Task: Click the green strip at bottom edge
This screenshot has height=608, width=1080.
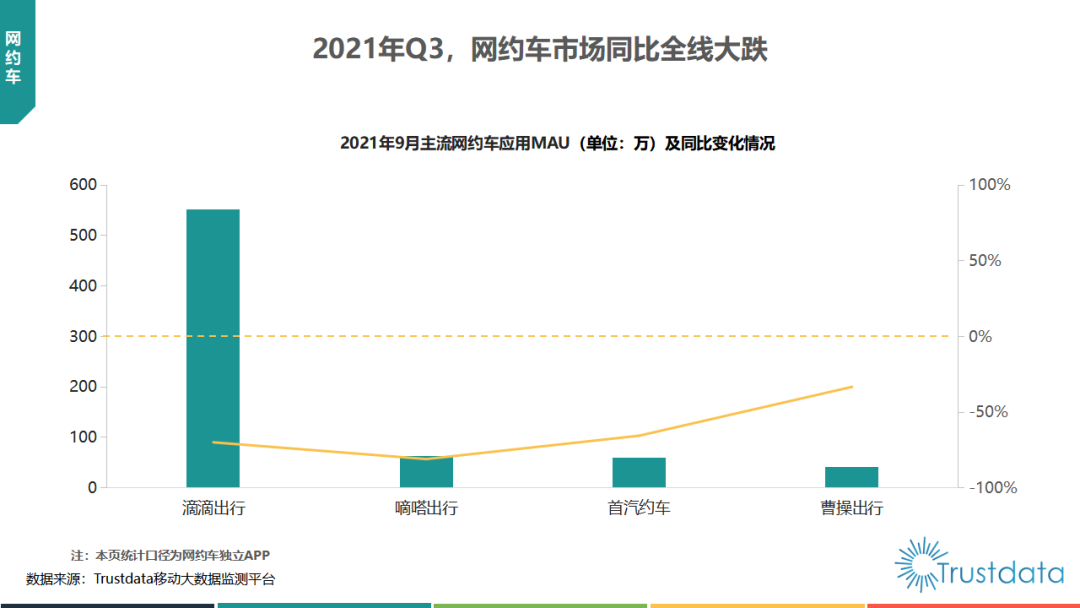Action: point(540,605)
